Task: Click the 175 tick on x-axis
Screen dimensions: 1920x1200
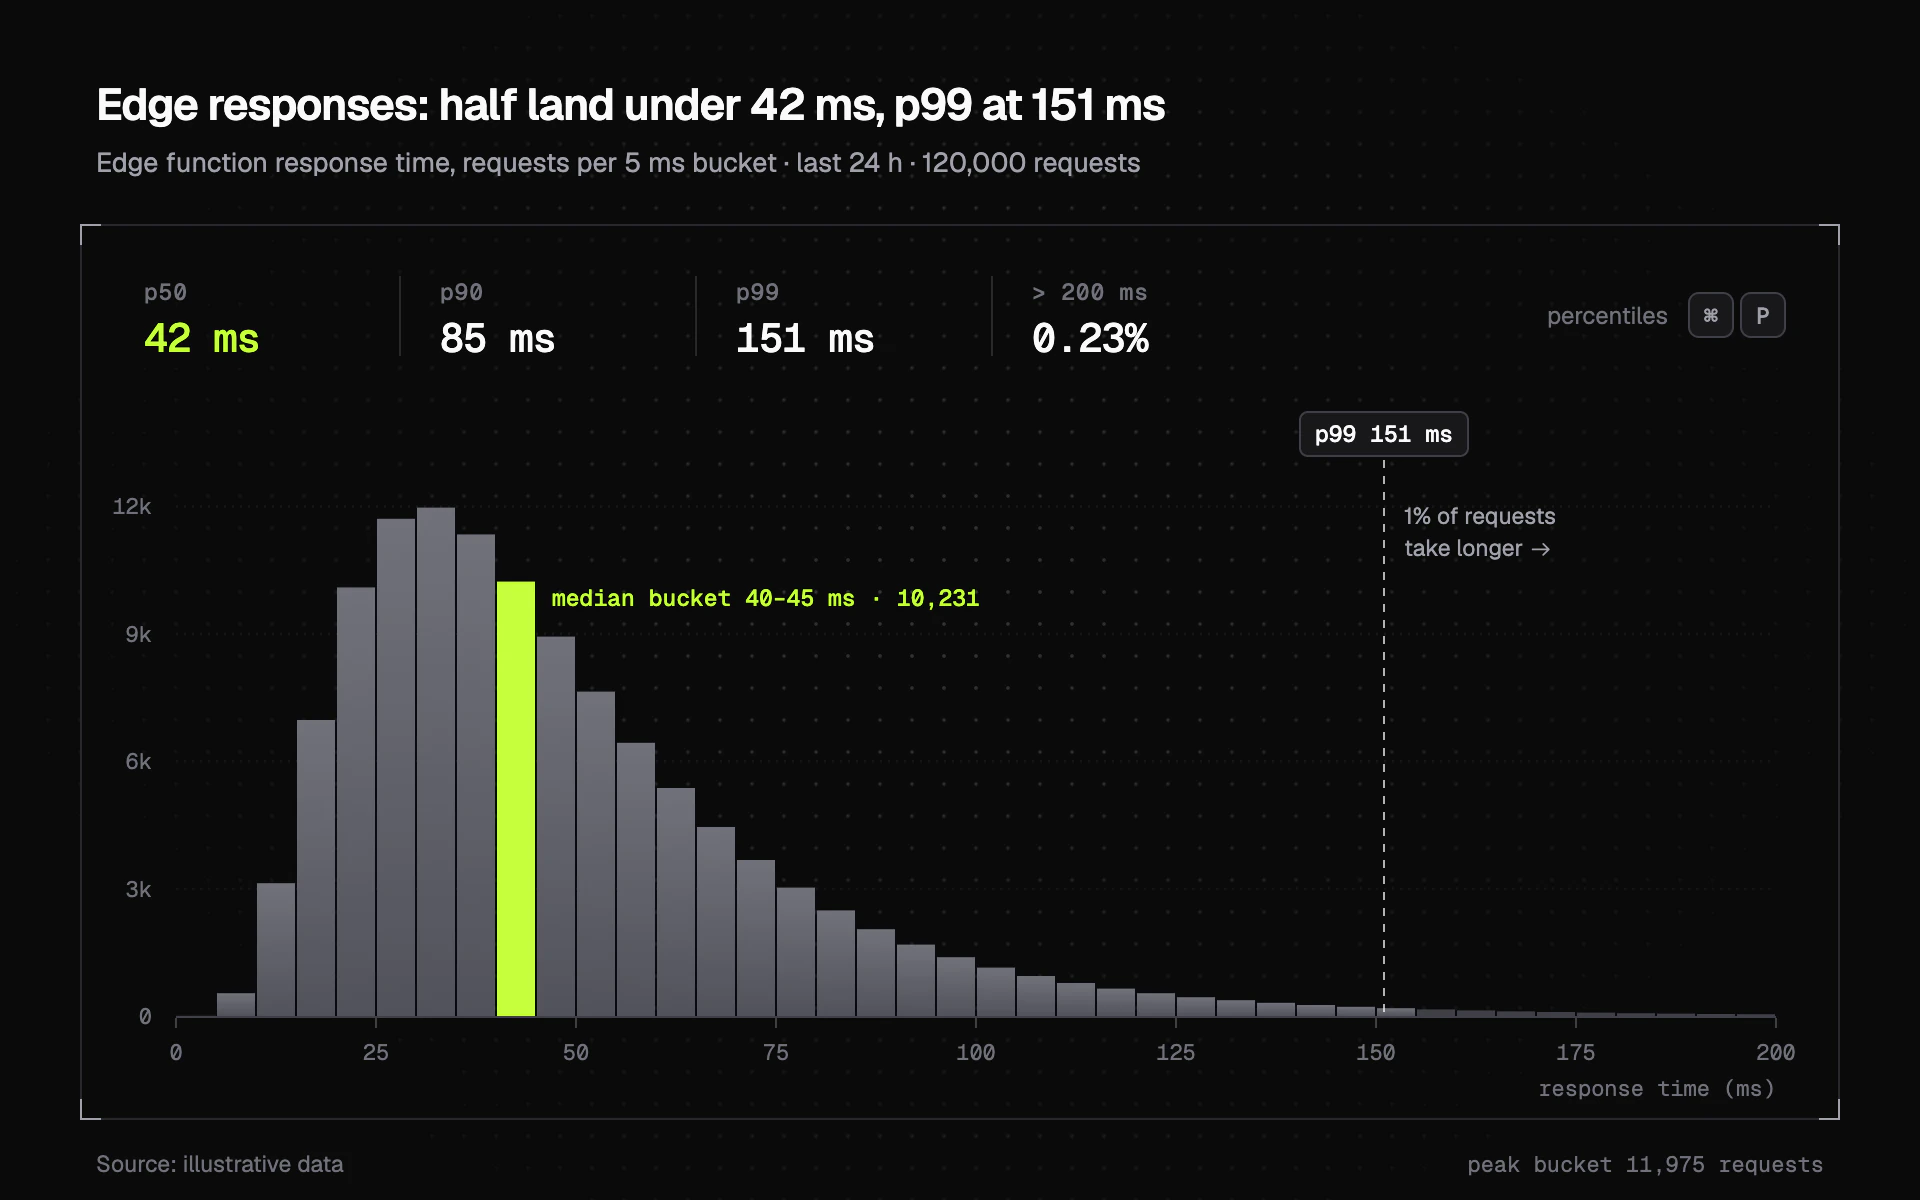Action: [1576, 1052]
